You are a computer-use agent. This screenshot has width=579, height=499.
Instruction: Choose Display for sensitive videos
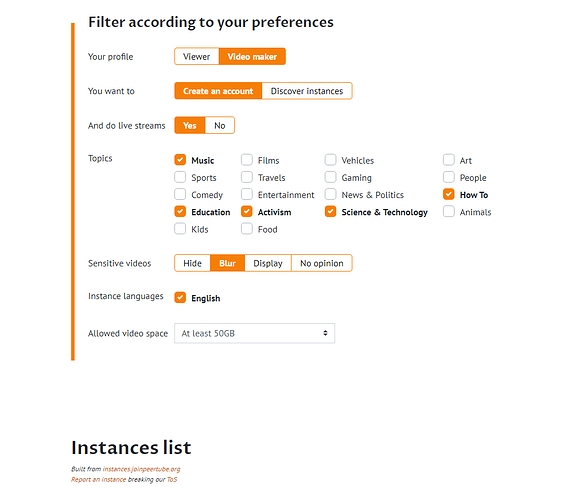click(x=268, y=263)
